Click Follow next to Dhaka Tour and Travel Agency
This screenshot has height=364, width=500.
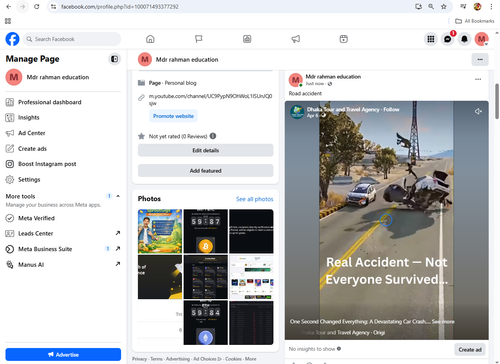[x=391, y=109]
